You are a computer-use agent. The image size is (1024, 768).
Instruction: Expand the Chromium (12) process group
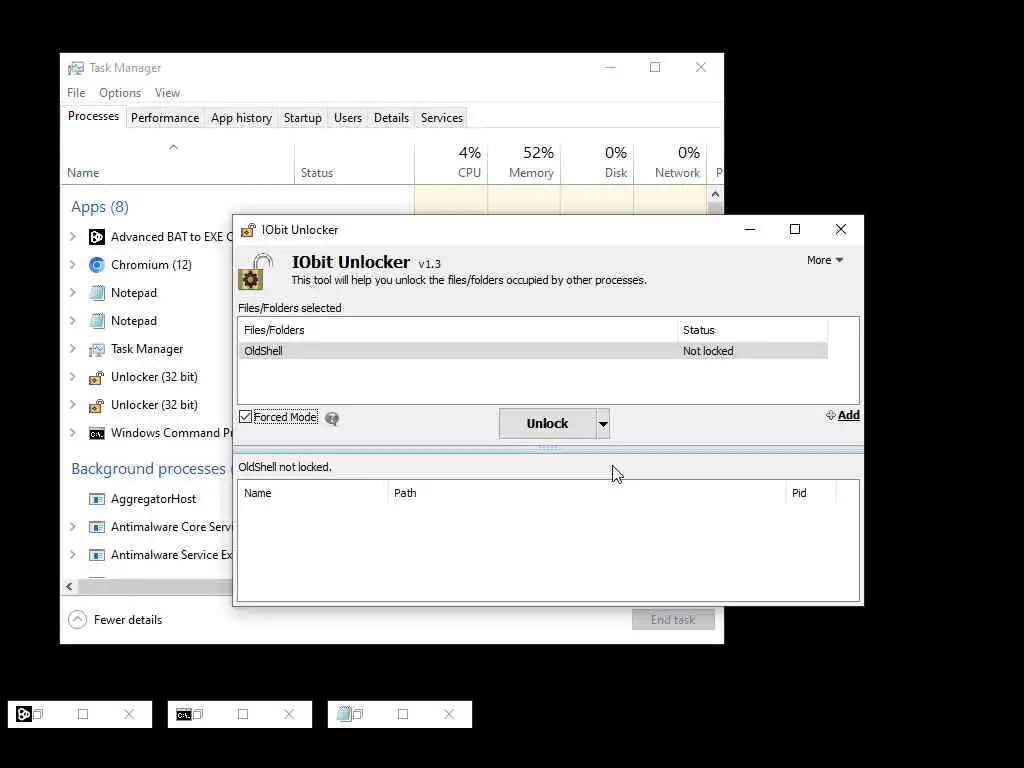[73, 264]
